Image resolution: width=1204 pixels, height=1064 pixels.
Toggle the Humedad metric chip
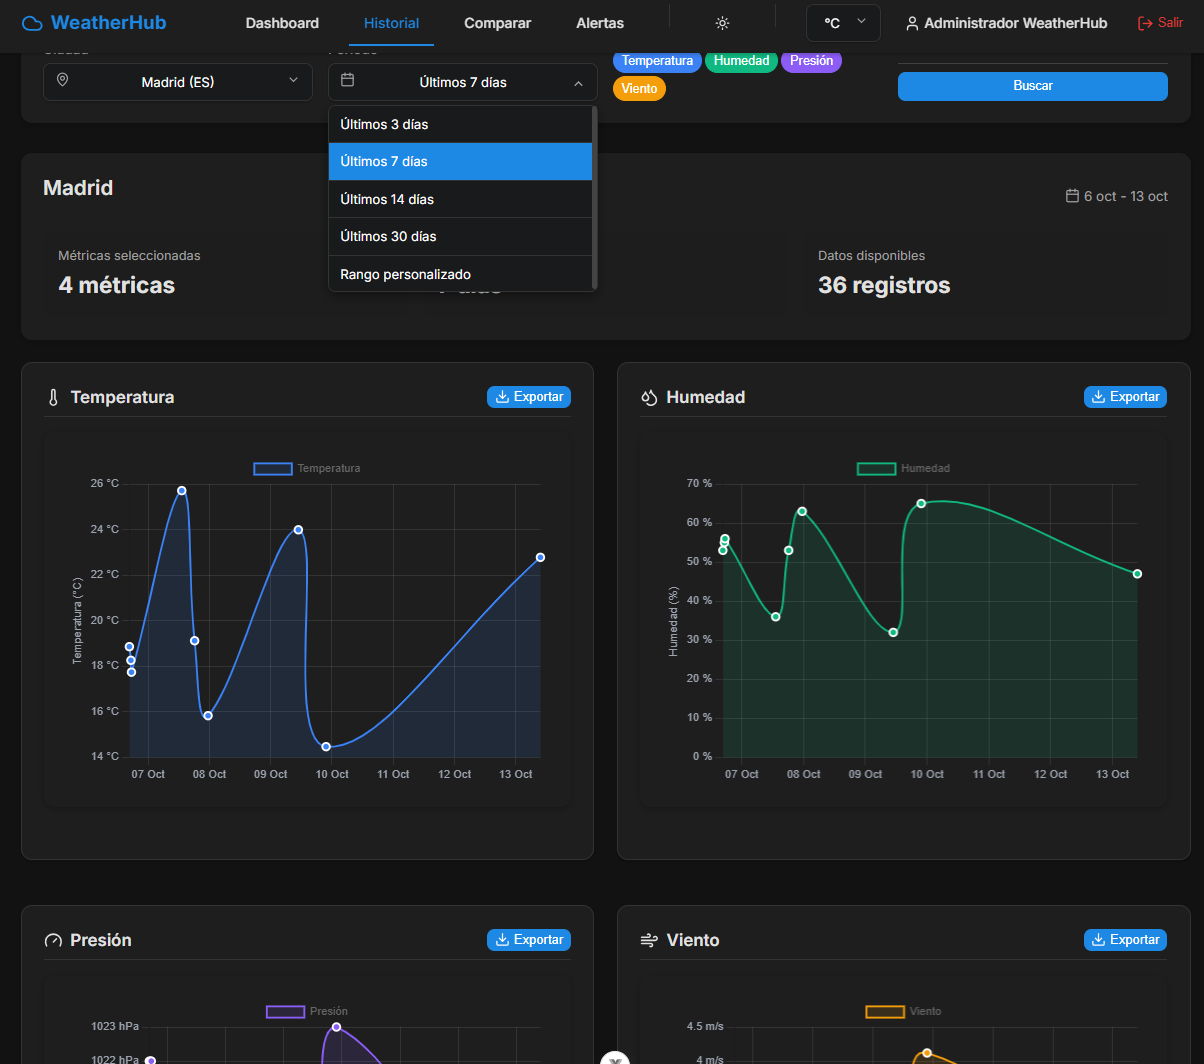tap(741, 61)
